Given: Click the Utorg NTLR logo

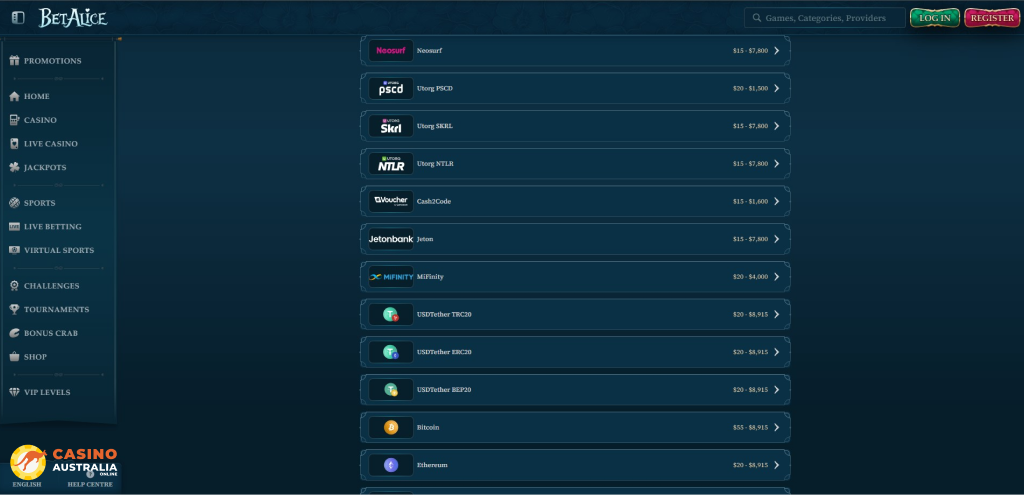Looking at the screenshot, I should 391,164.
